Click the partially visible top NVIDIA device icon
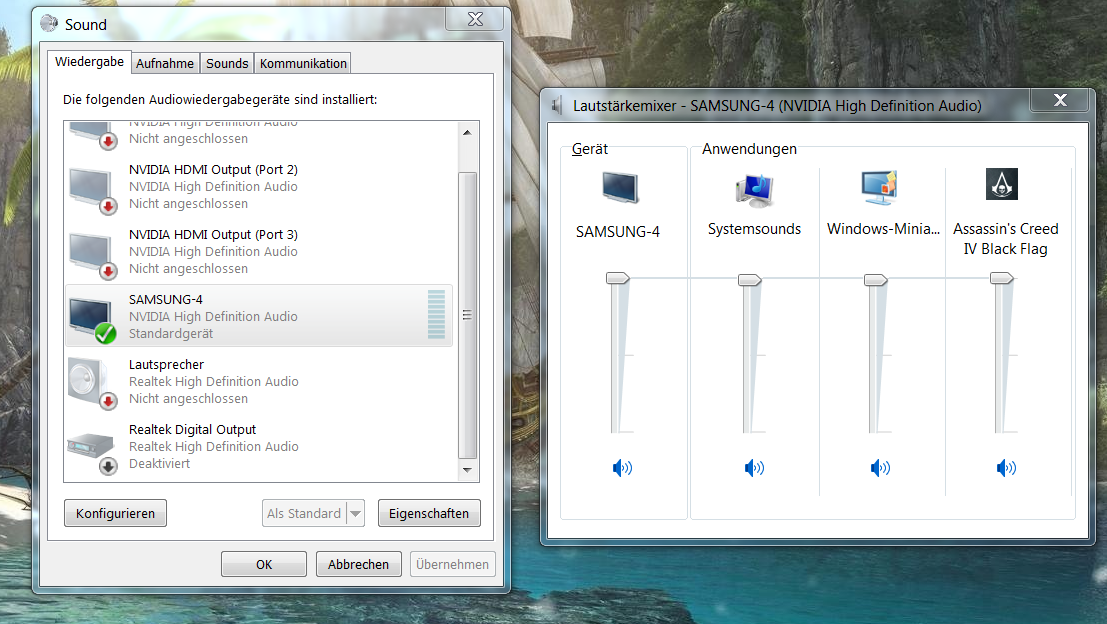 pos(92,135)
